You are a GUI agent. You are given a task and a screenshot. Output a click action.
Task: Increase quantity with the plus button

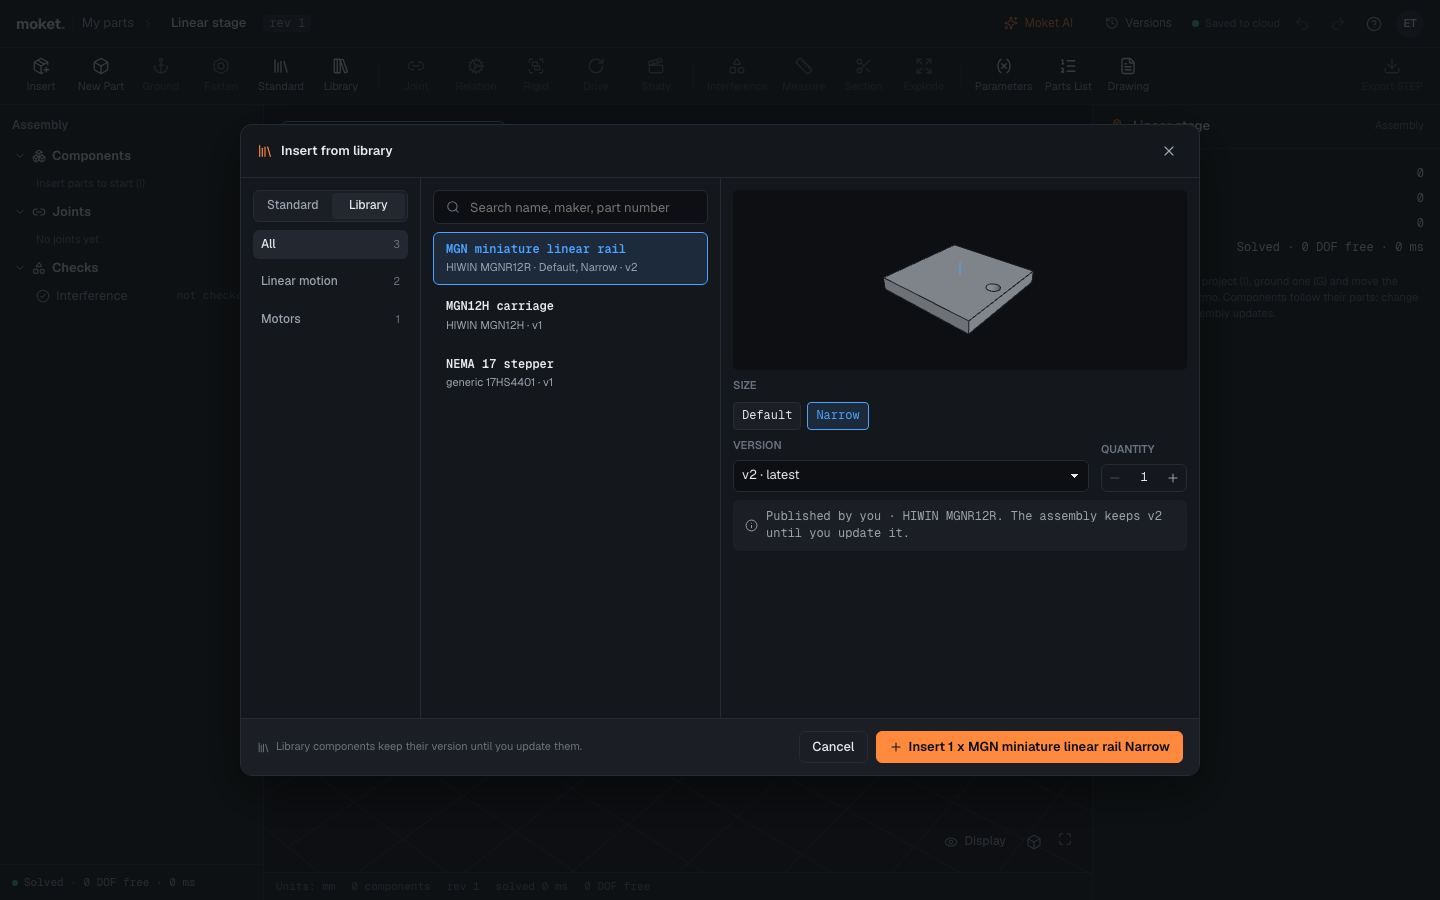1173,478
